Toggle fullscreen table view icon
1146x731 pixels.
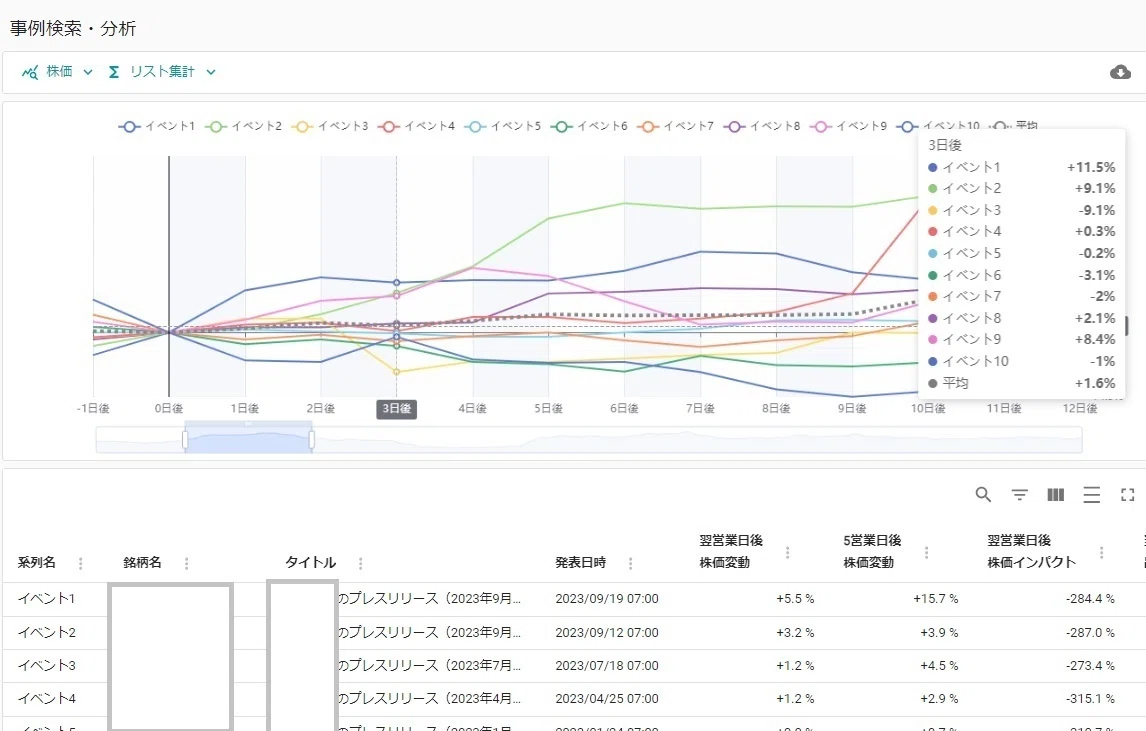pyautogui.click(x=1127, y=495)
